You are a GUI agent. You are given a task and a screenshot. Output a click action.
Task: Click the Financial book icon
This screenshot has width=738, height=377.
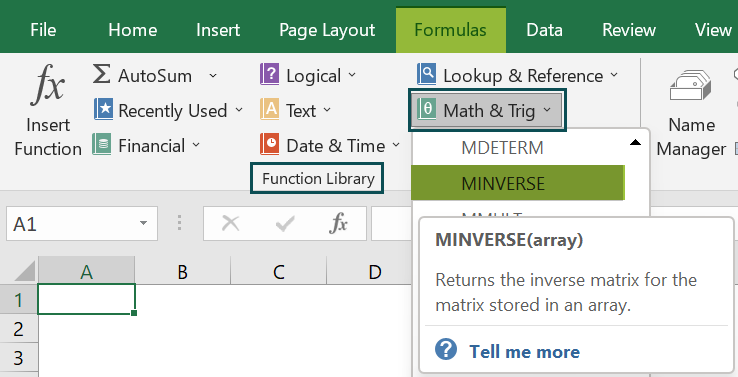pyautogui.click(x=102, y=144)
